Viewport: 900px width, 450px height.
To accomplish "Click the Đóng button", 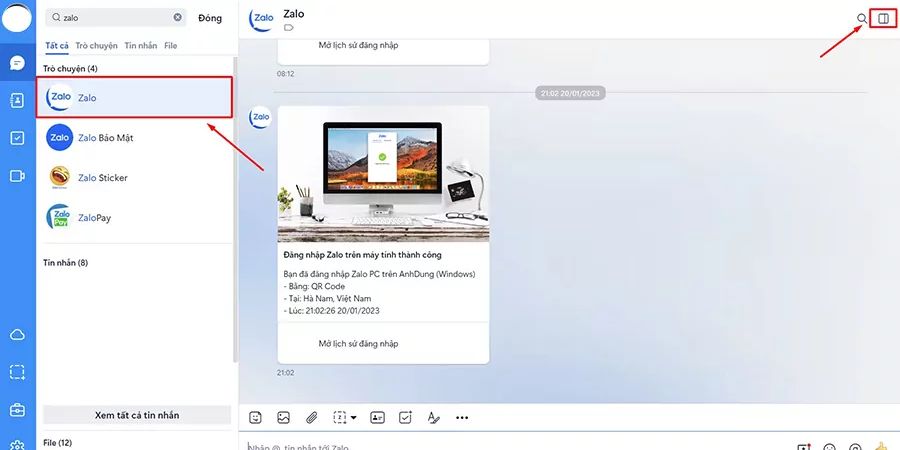I will coord(210,18).
